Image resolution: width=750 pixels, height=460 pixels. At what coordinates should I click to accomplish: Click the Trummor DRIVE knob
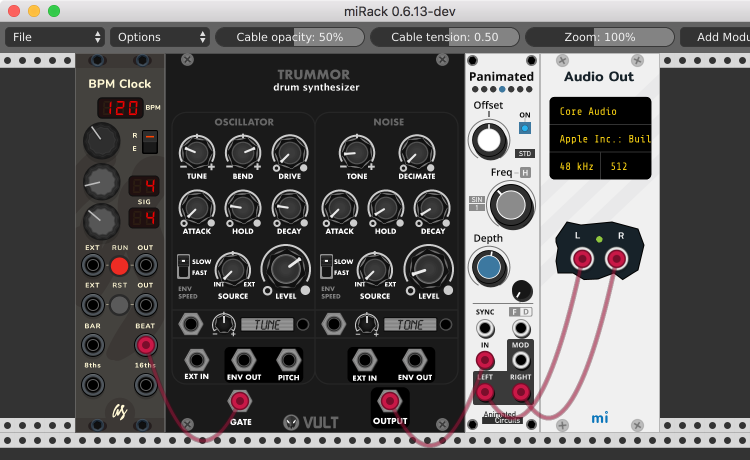(x=289, y=153)
